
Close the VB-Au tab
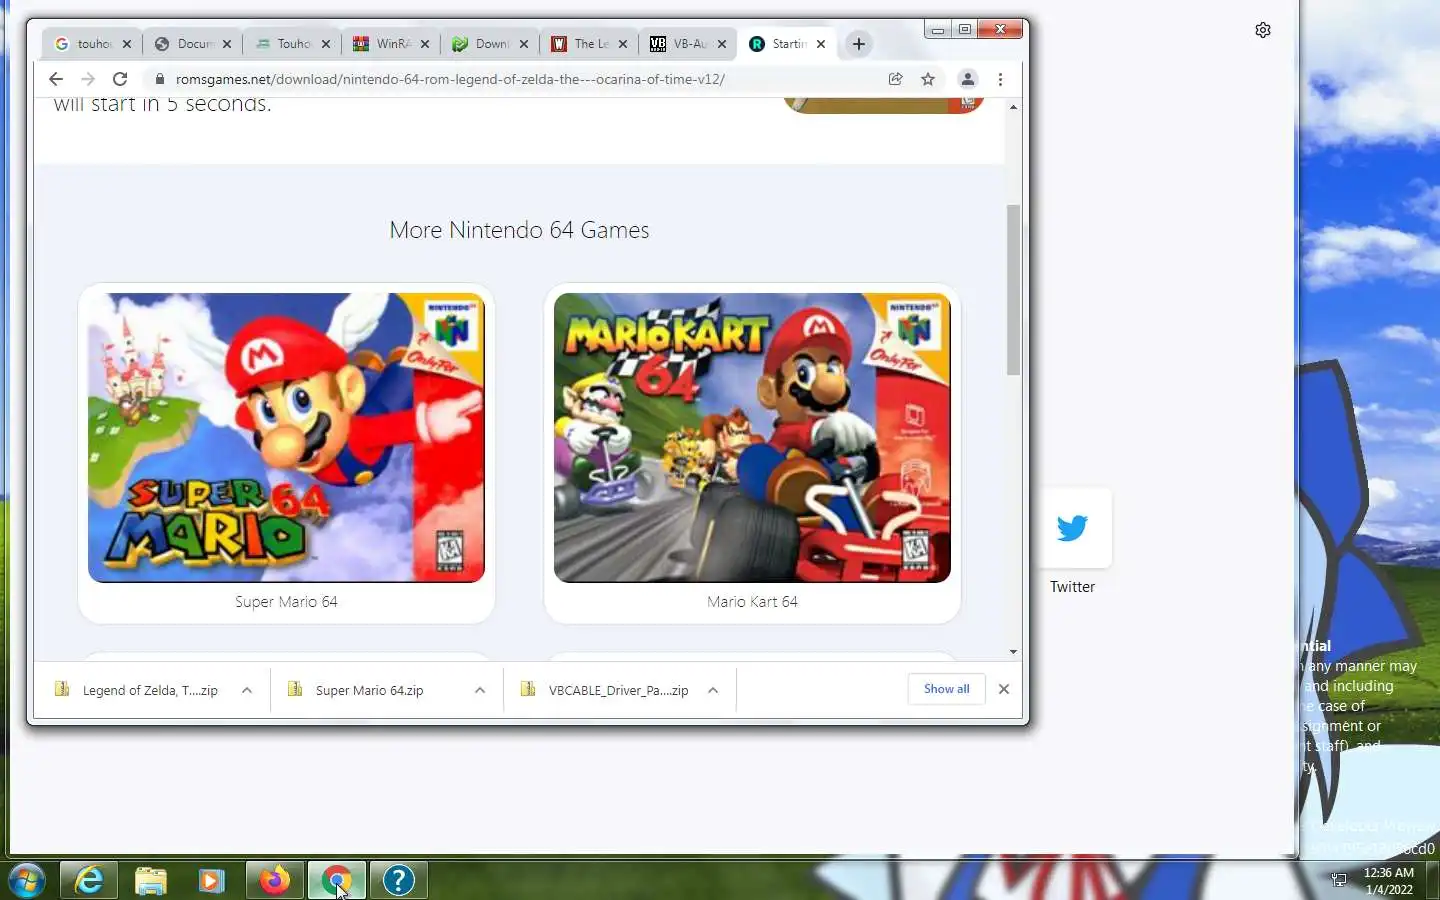[x=722, y=44]
